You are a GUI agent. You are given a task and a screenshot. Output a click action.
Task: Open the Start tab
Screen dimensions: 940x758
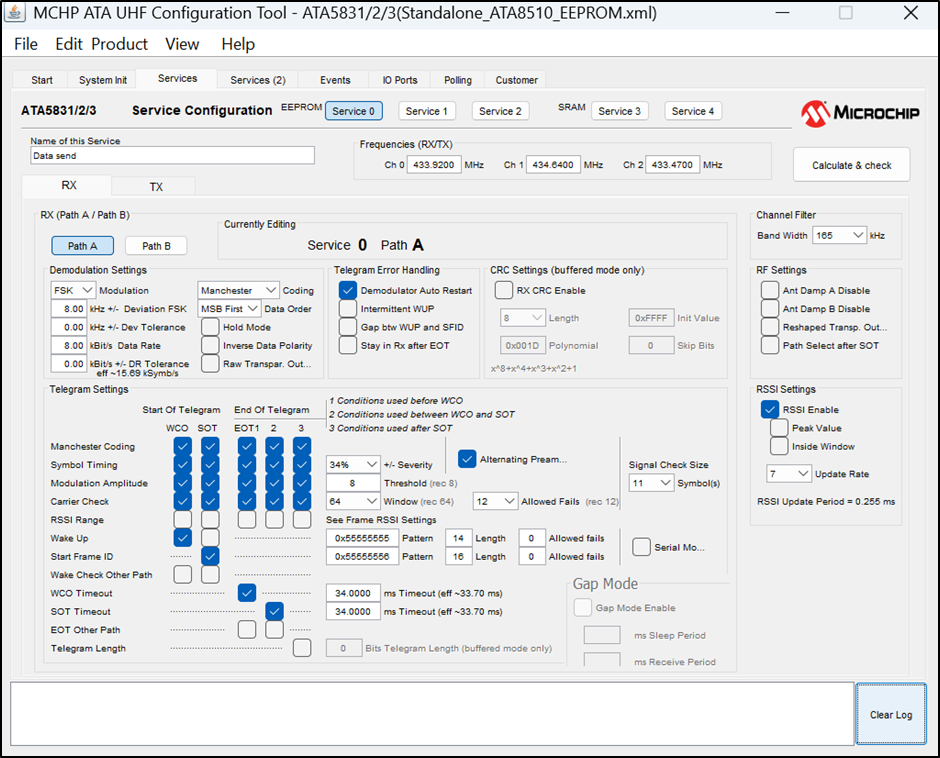click(41, 80)
